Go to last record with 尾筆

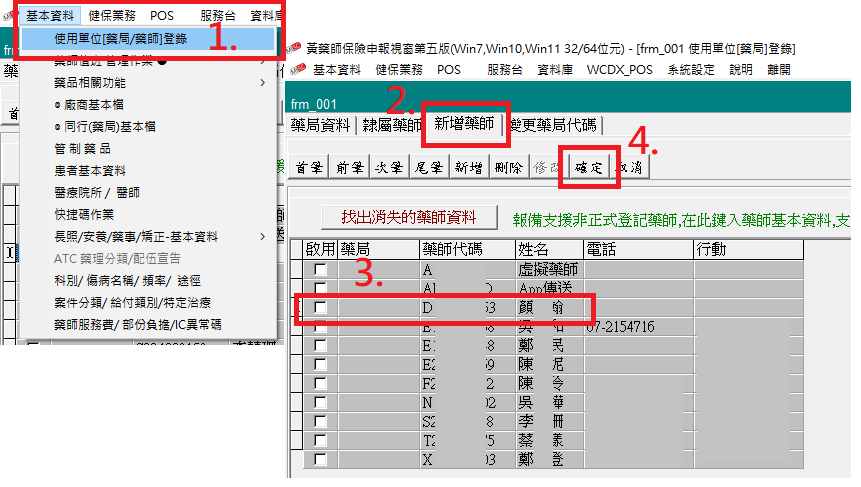(429, 167)
